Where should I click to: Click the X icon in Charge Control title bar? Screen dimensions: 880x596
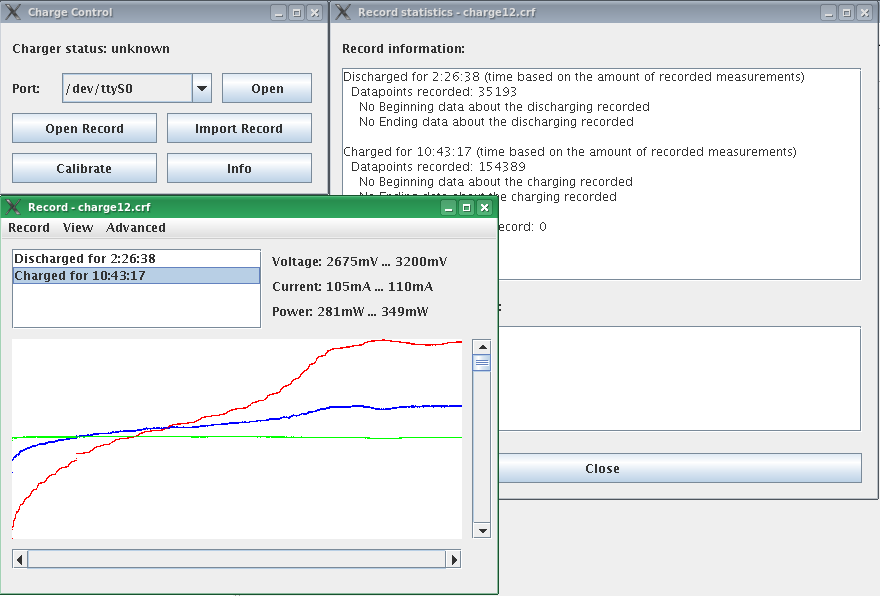[13, 12]
